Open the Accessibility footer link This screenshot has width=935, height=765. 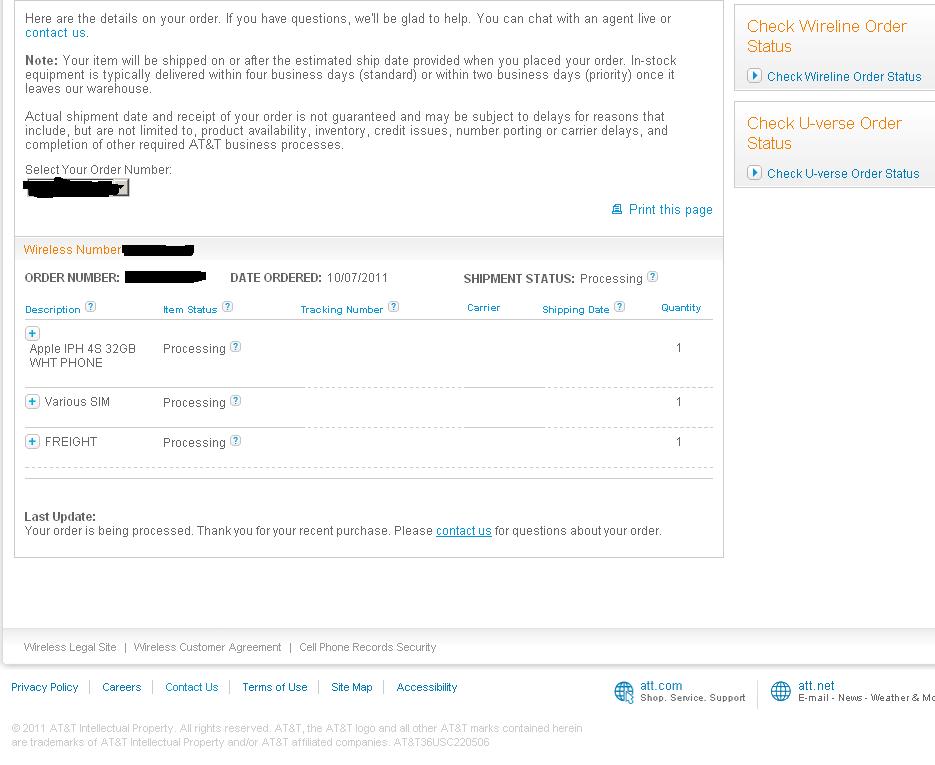[426, 687]
